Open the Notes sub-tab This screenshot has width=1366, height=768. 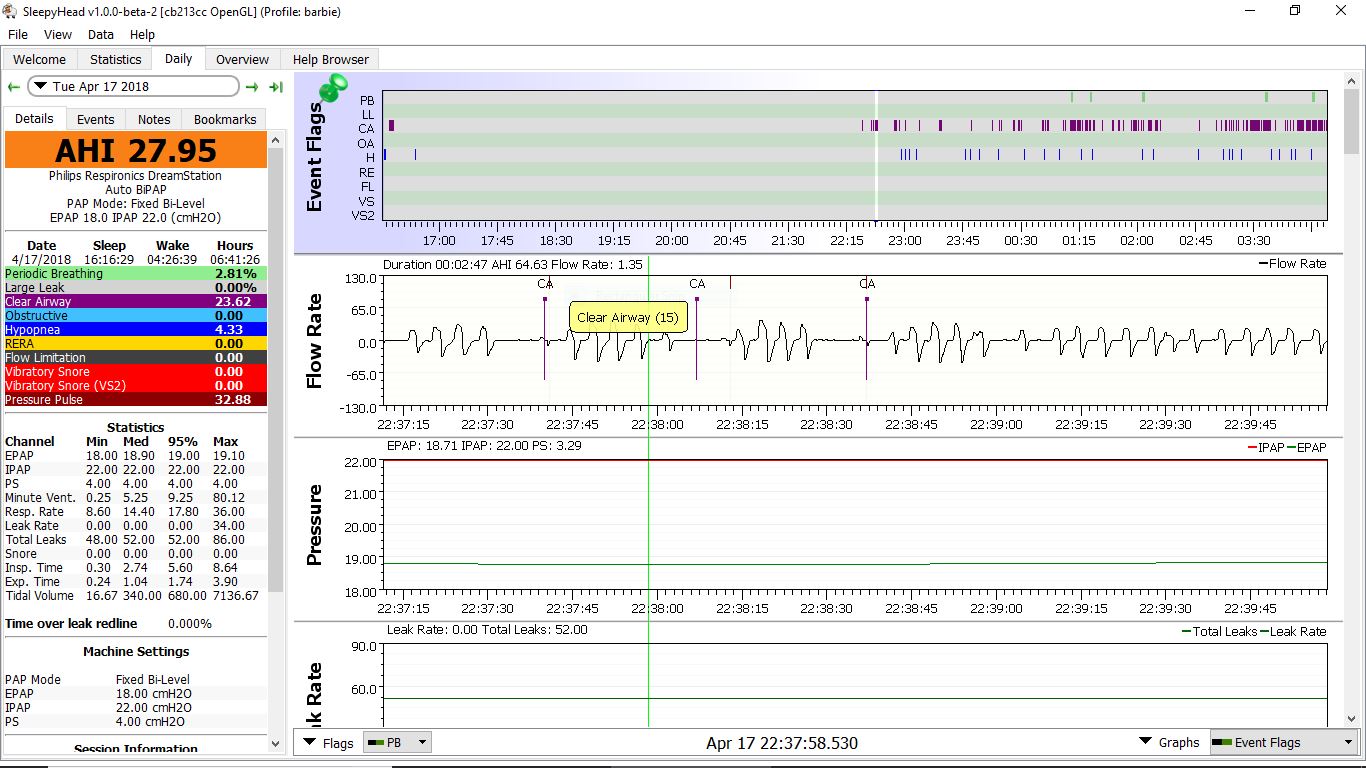[154, 119]
